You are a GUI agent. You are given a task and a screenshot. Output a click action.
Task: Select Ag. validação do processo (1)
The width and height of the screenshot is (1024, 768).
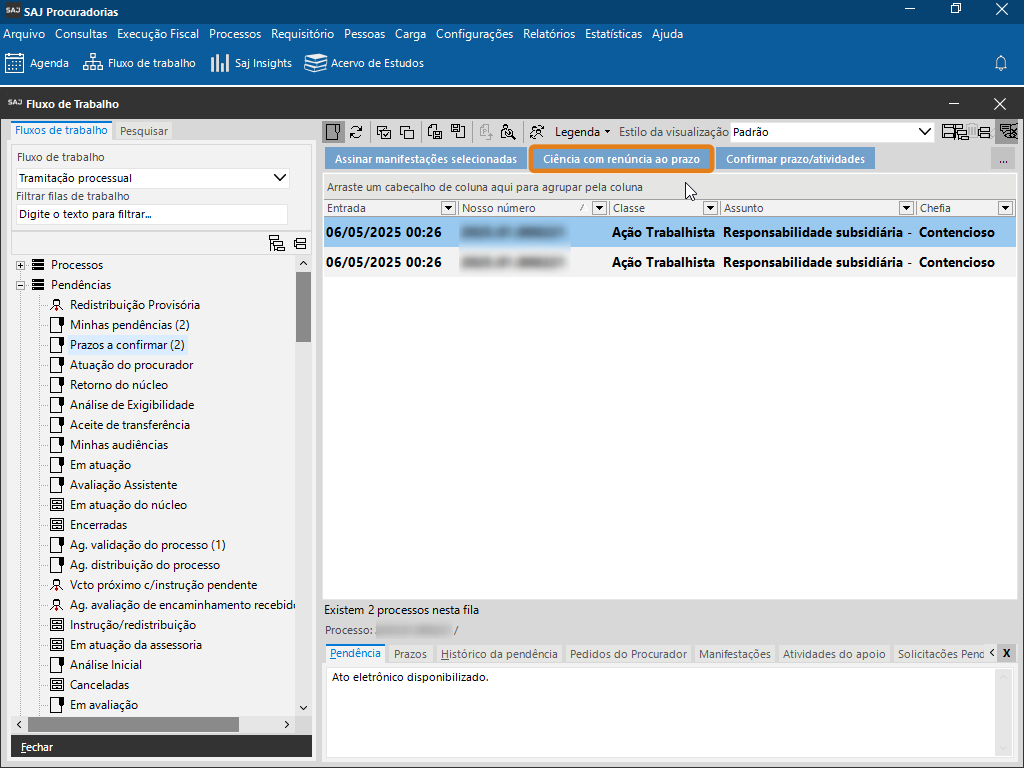pyautogui.click(x=148, y=545)
